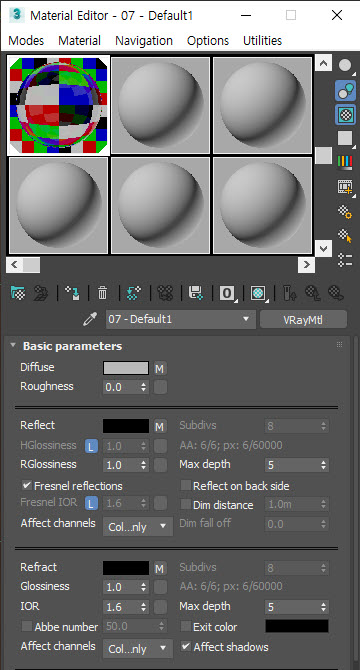Click the empty Refract IOR map button
This screenshot has height=670, width=360.
click(160, 607)
